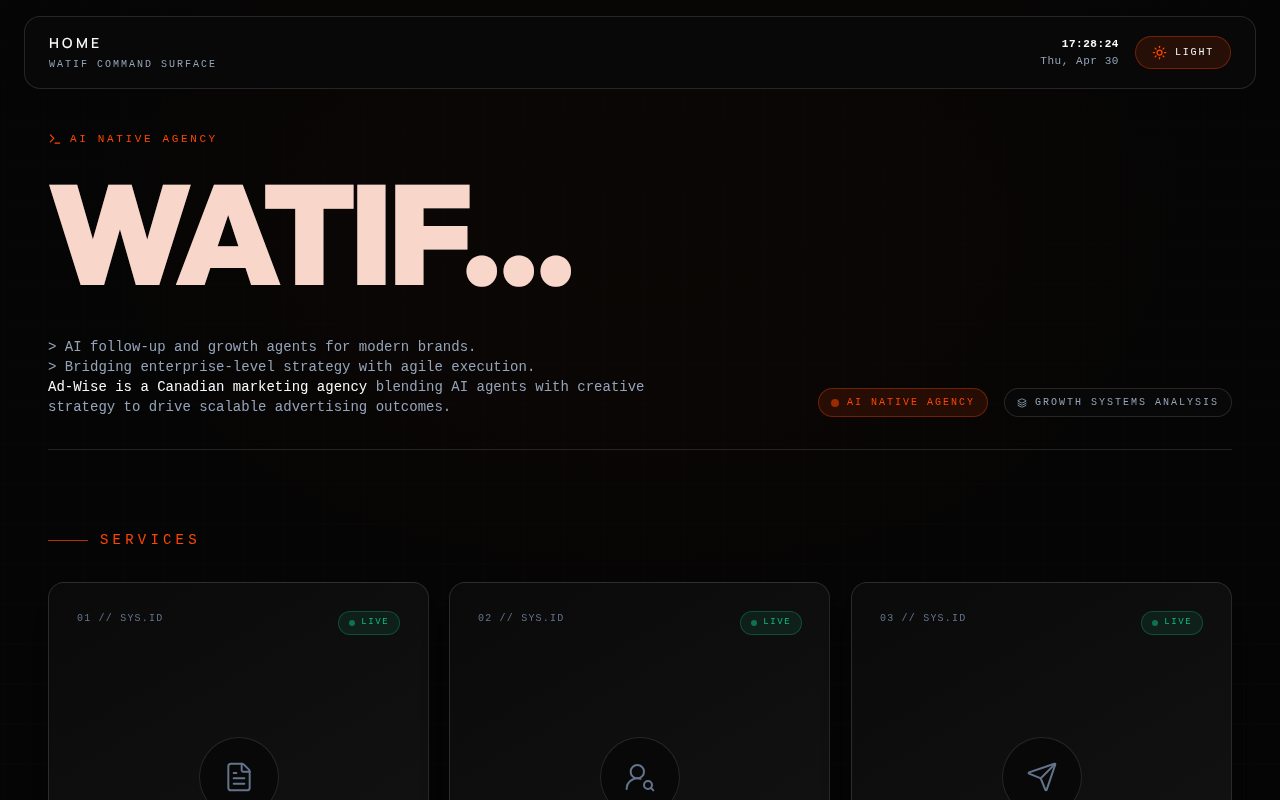Click the sun icon in LIGHT button
This screenshot has height=800, width=1280.
tap(1159, 53)
